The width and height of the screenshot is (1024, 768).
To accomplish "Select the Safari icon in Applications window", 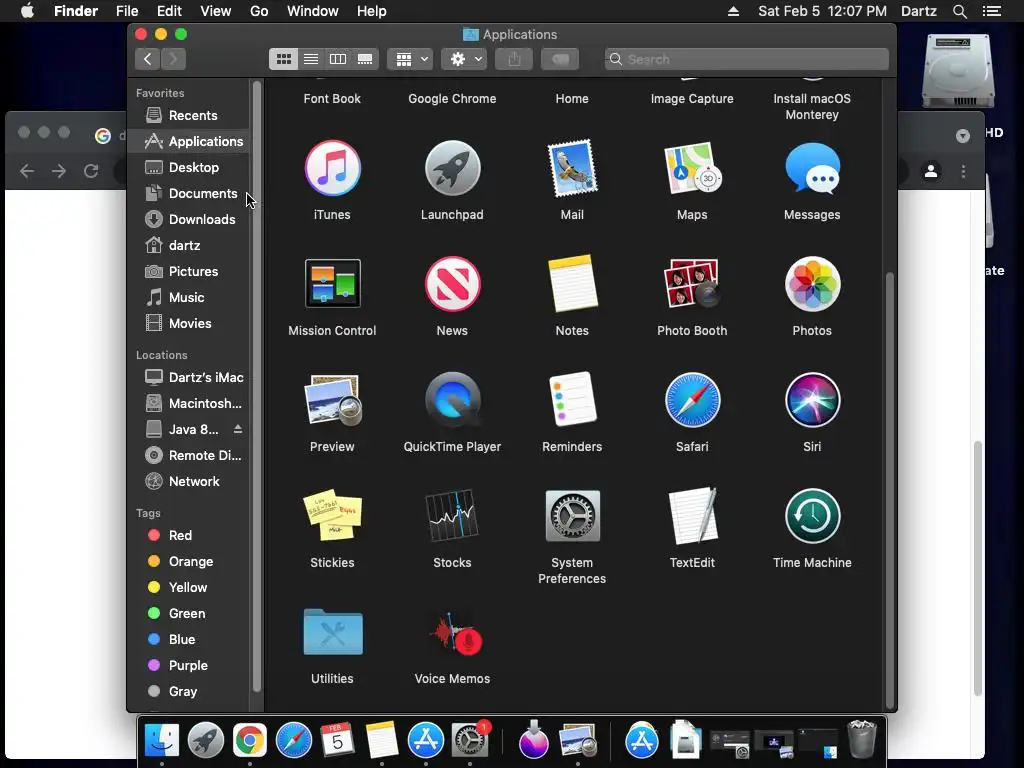I will (692, 400).
